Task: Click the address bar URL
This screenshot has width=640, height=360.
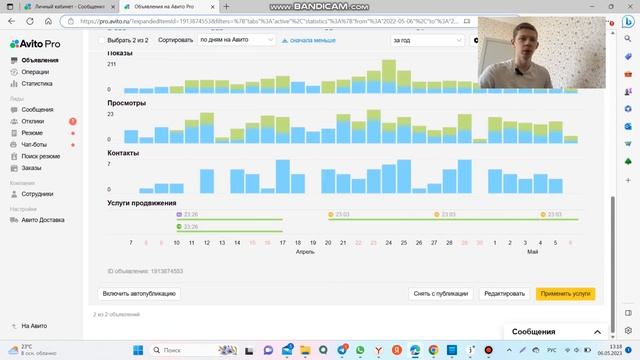Action: click(269, 21)
